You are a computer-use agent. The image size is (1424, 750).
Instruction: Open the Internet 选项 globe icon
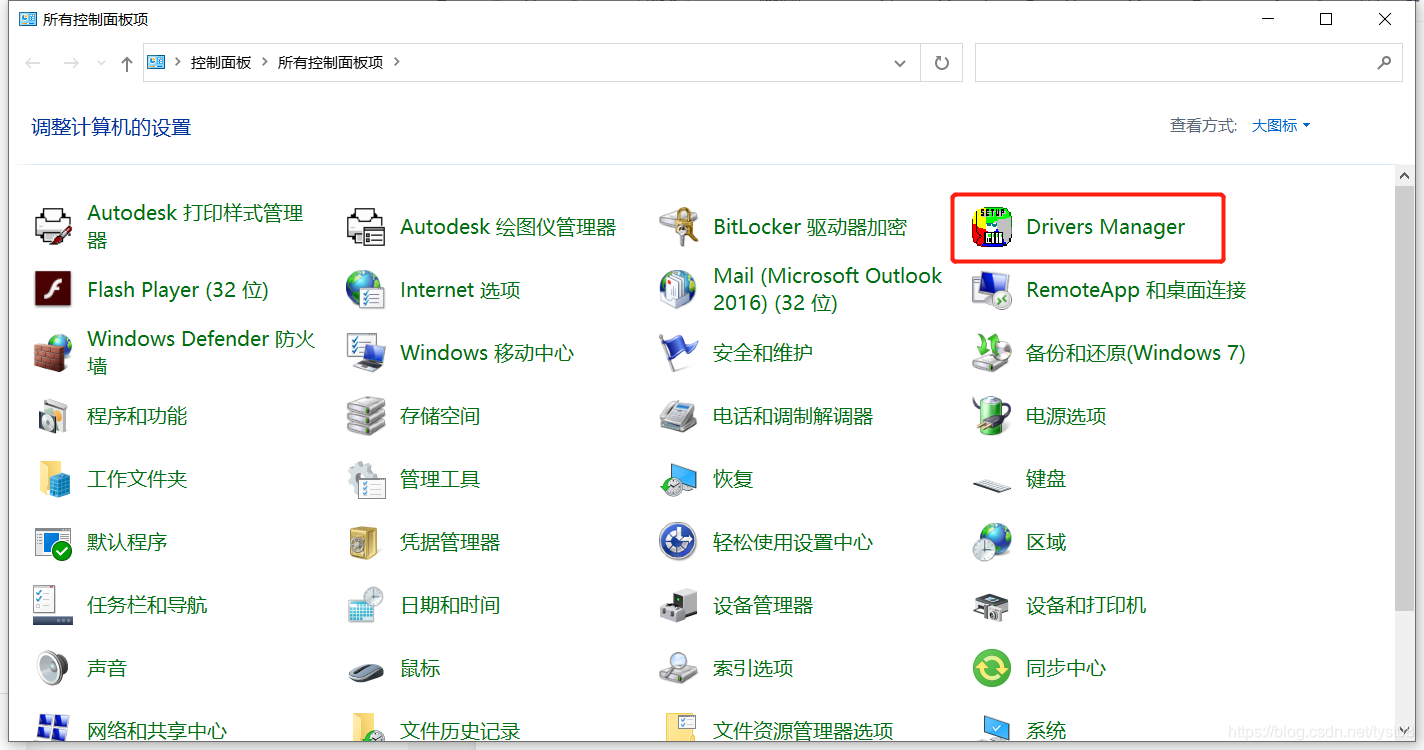pos(366,290)
